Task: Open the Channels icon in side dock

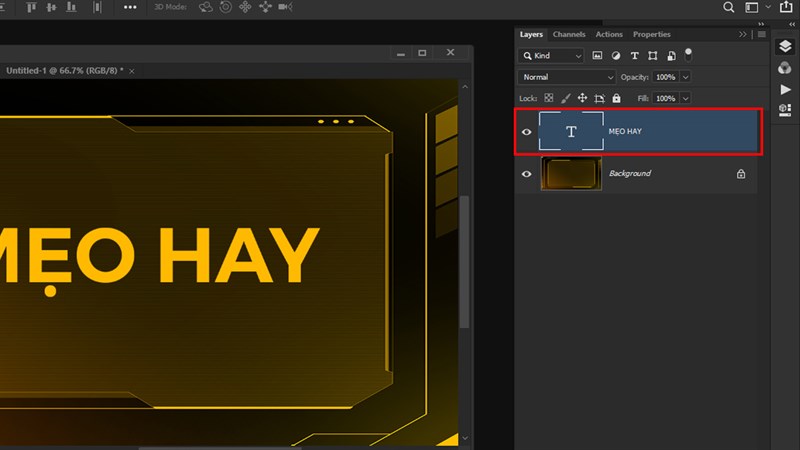Action: (x=785, y=67)
